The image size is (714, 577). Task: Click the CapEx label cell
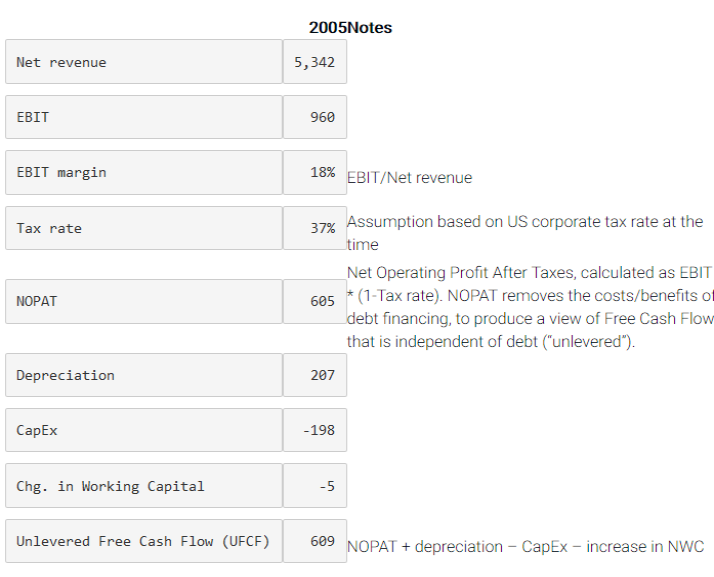(144, 430)
